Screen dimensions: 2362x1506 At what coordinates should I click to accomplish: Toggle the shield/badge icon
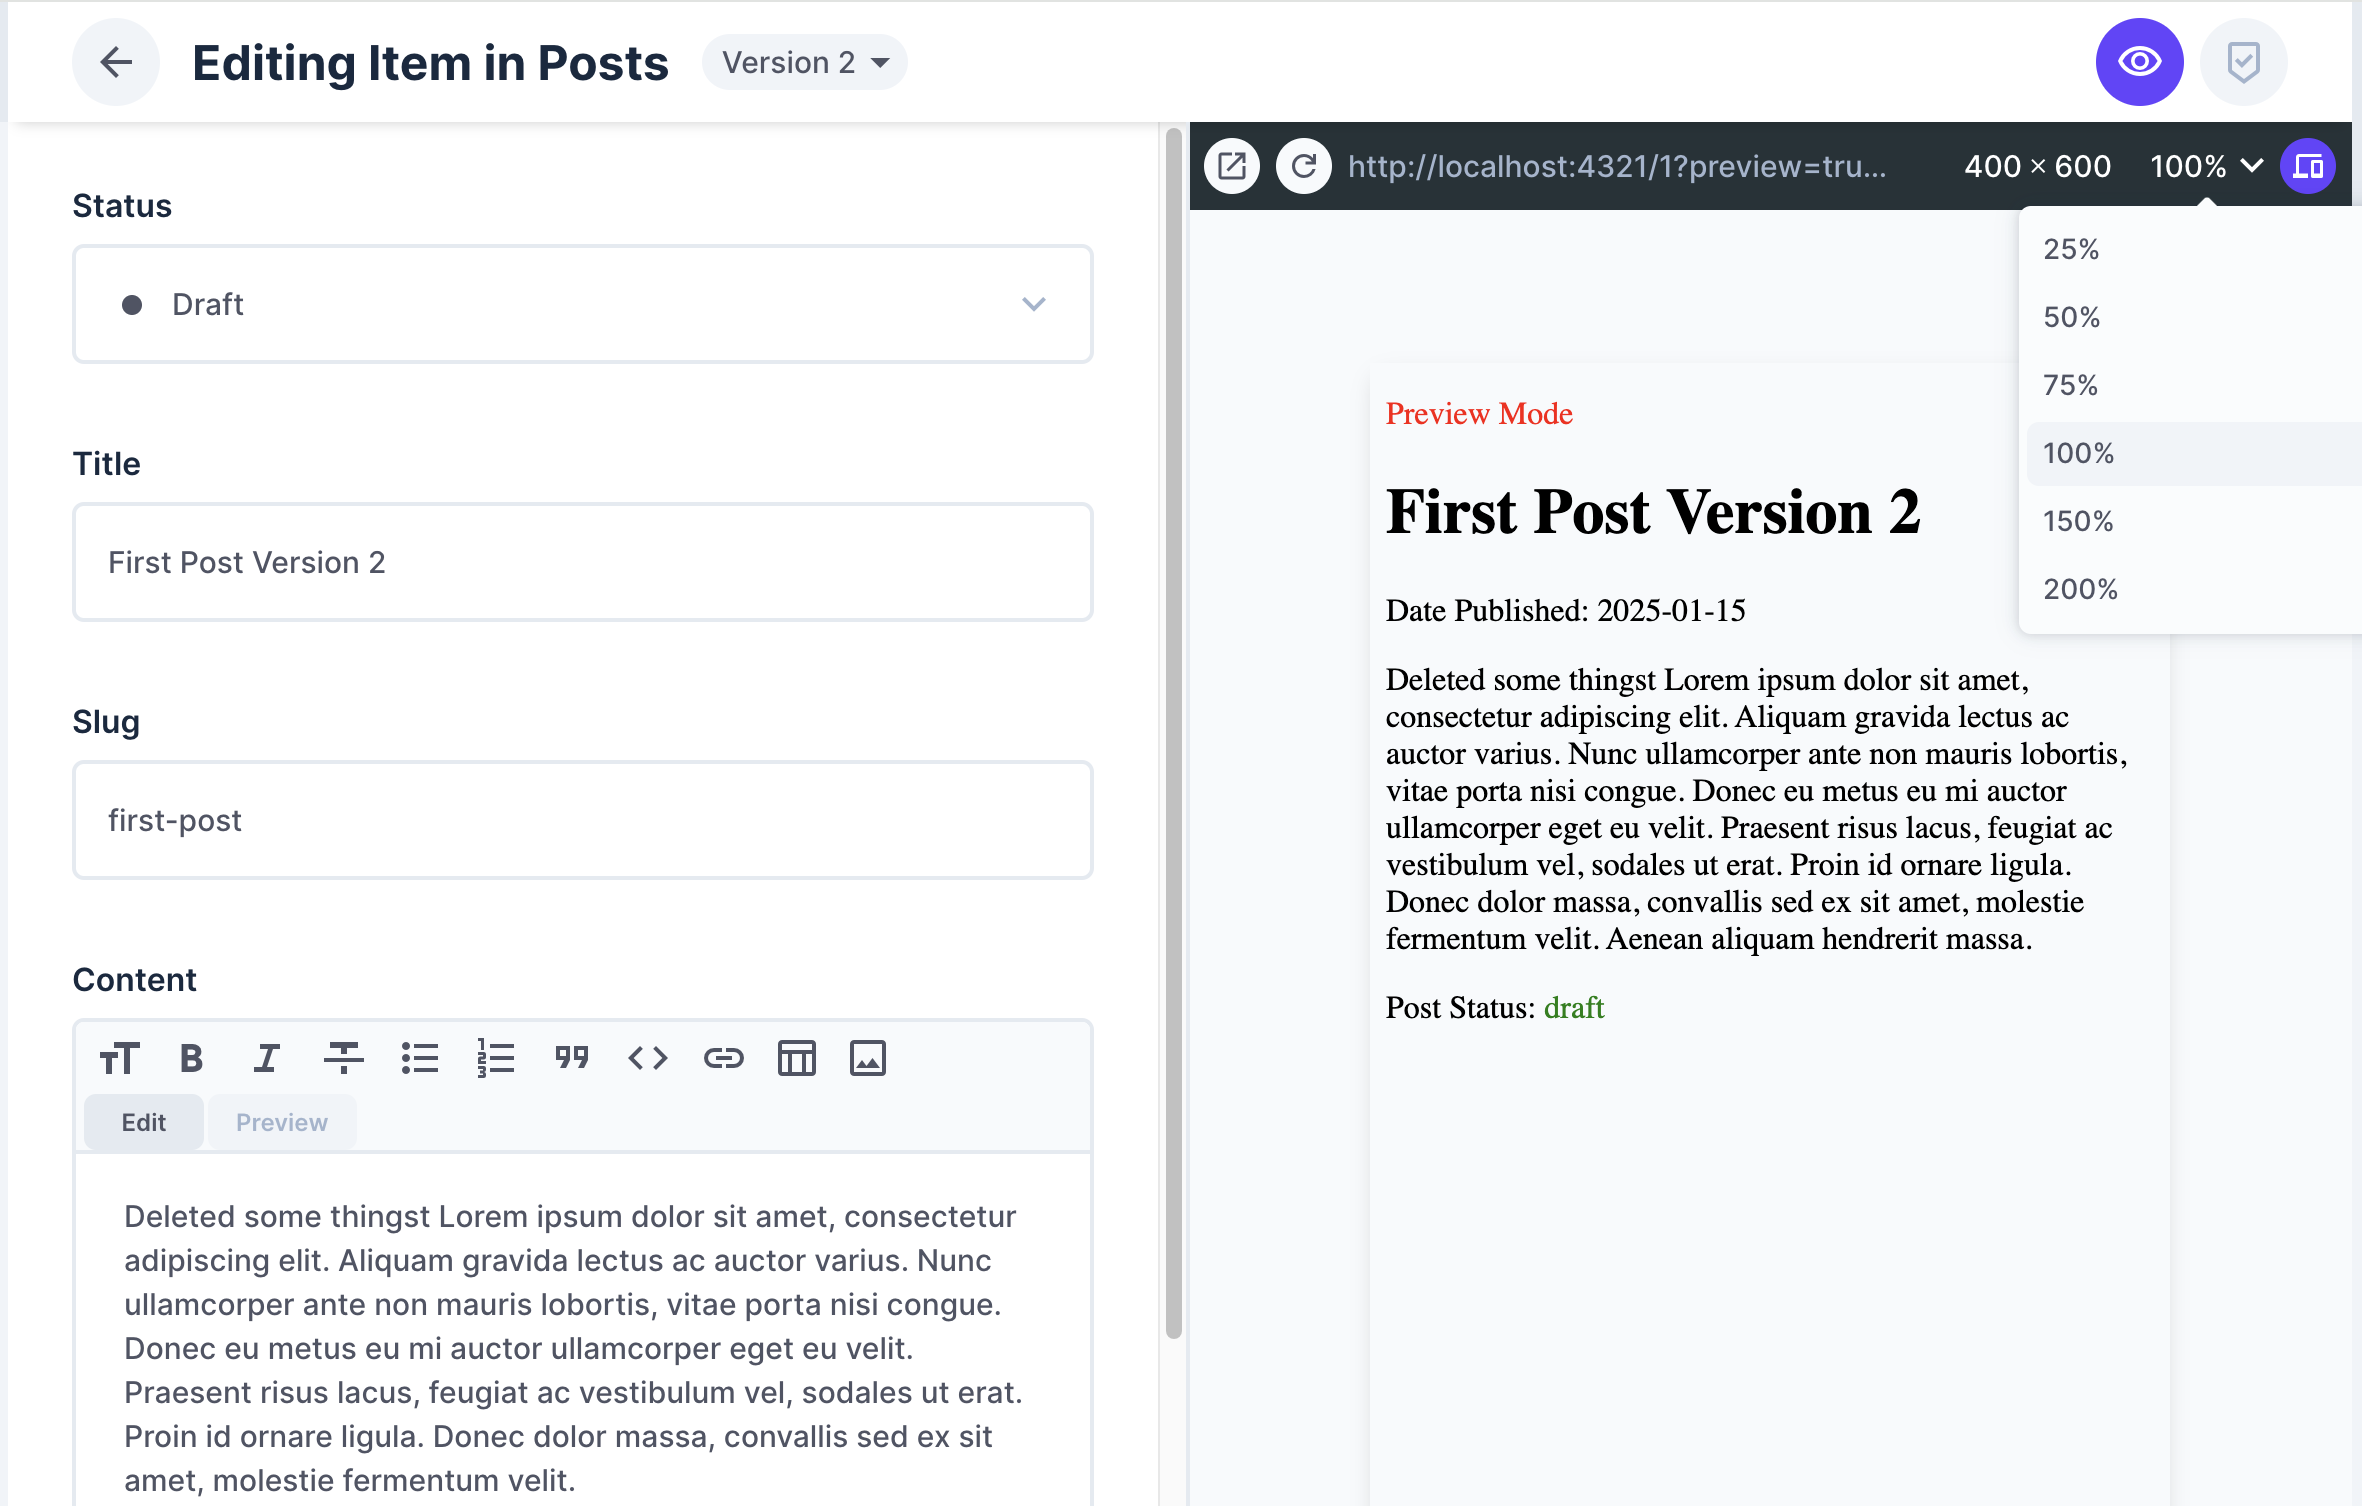pyautogui.click(x=2243, y=64)
